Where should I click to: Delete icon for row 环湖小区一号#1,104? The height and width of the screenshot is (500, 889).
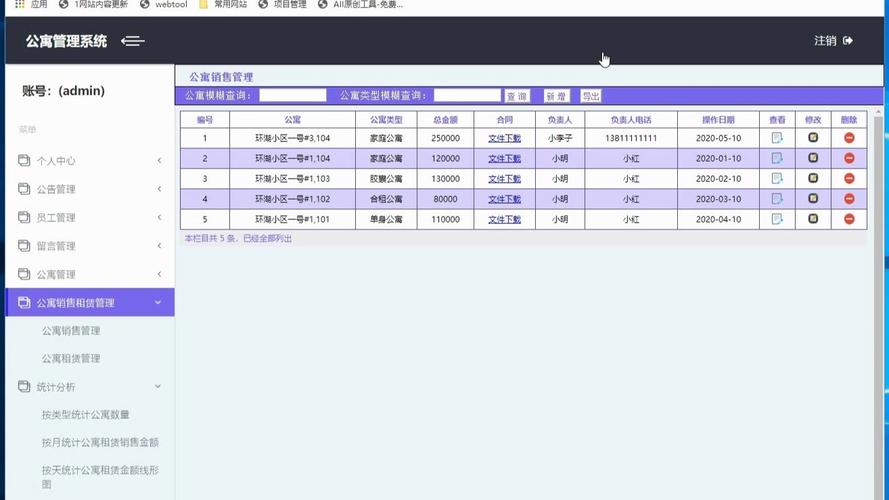(849, 158)
